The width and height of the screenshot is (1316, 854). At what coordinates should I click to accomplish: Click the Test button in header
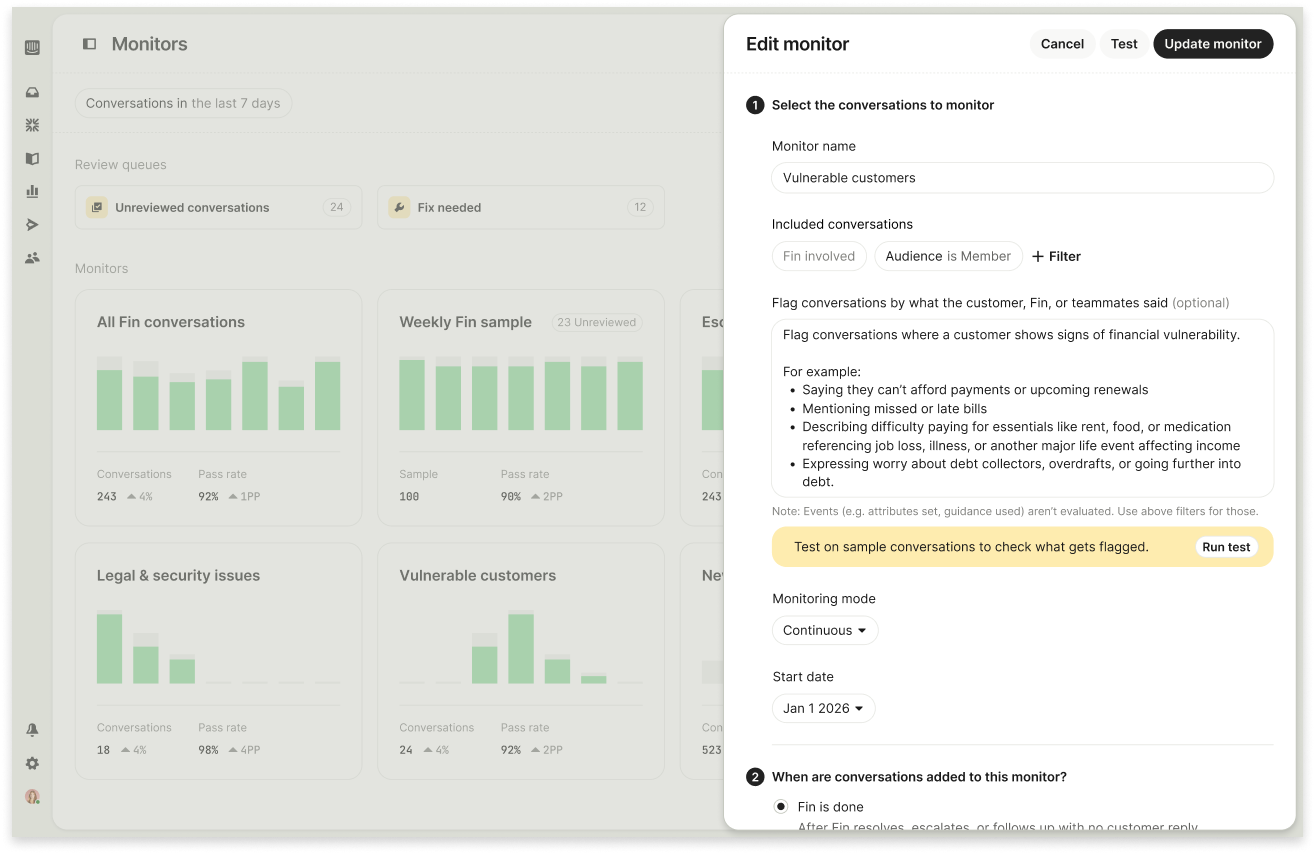tap(1124, 44)
